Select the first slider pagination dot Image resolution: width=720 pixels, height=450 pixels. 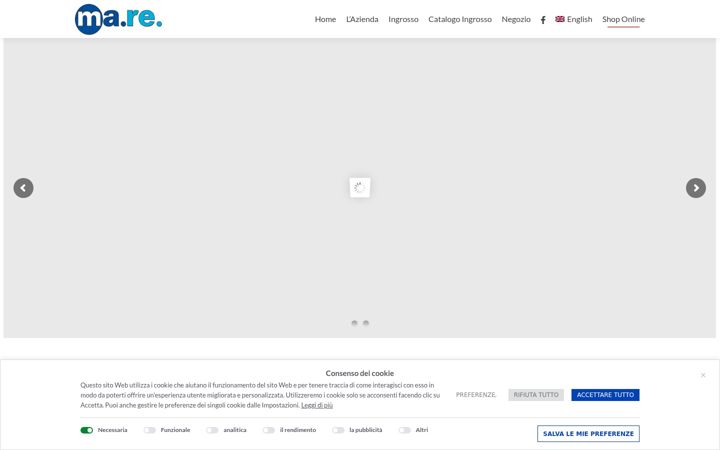pyautogui.click(x=354, y=323)
